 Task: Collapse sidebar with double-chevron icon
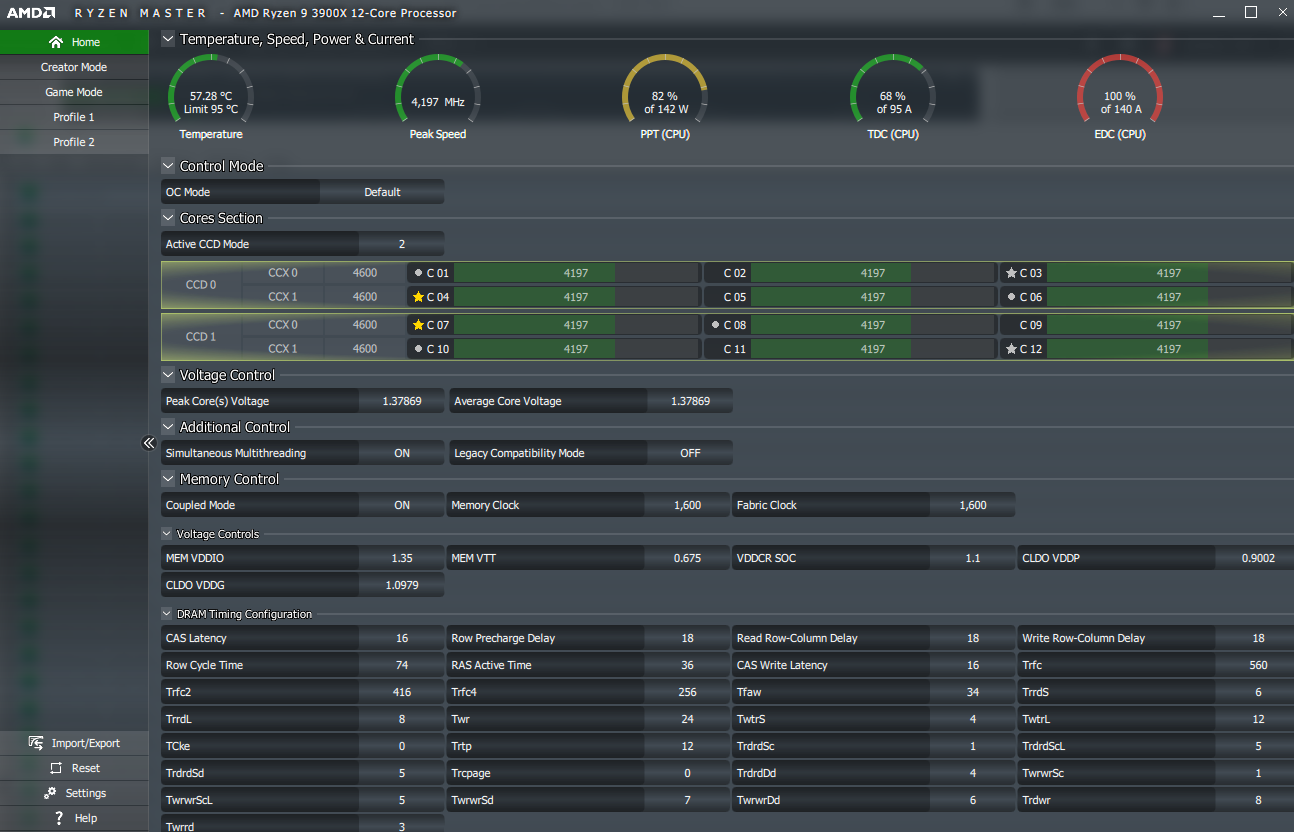(149, 443)
